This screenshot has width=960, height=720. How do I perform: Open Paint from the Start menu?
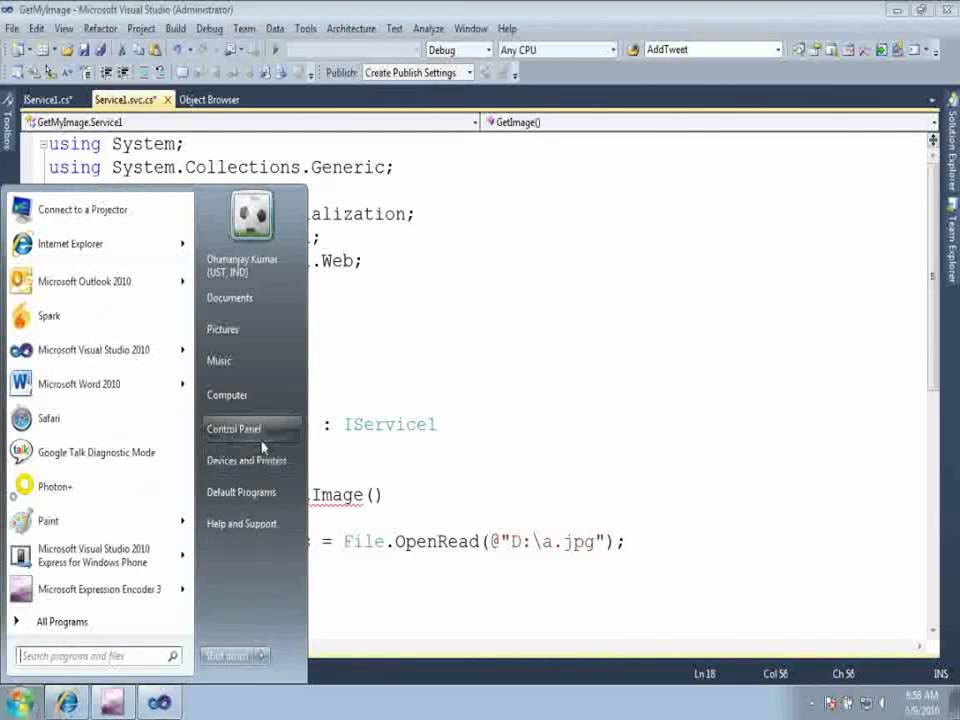pos(48,521)
